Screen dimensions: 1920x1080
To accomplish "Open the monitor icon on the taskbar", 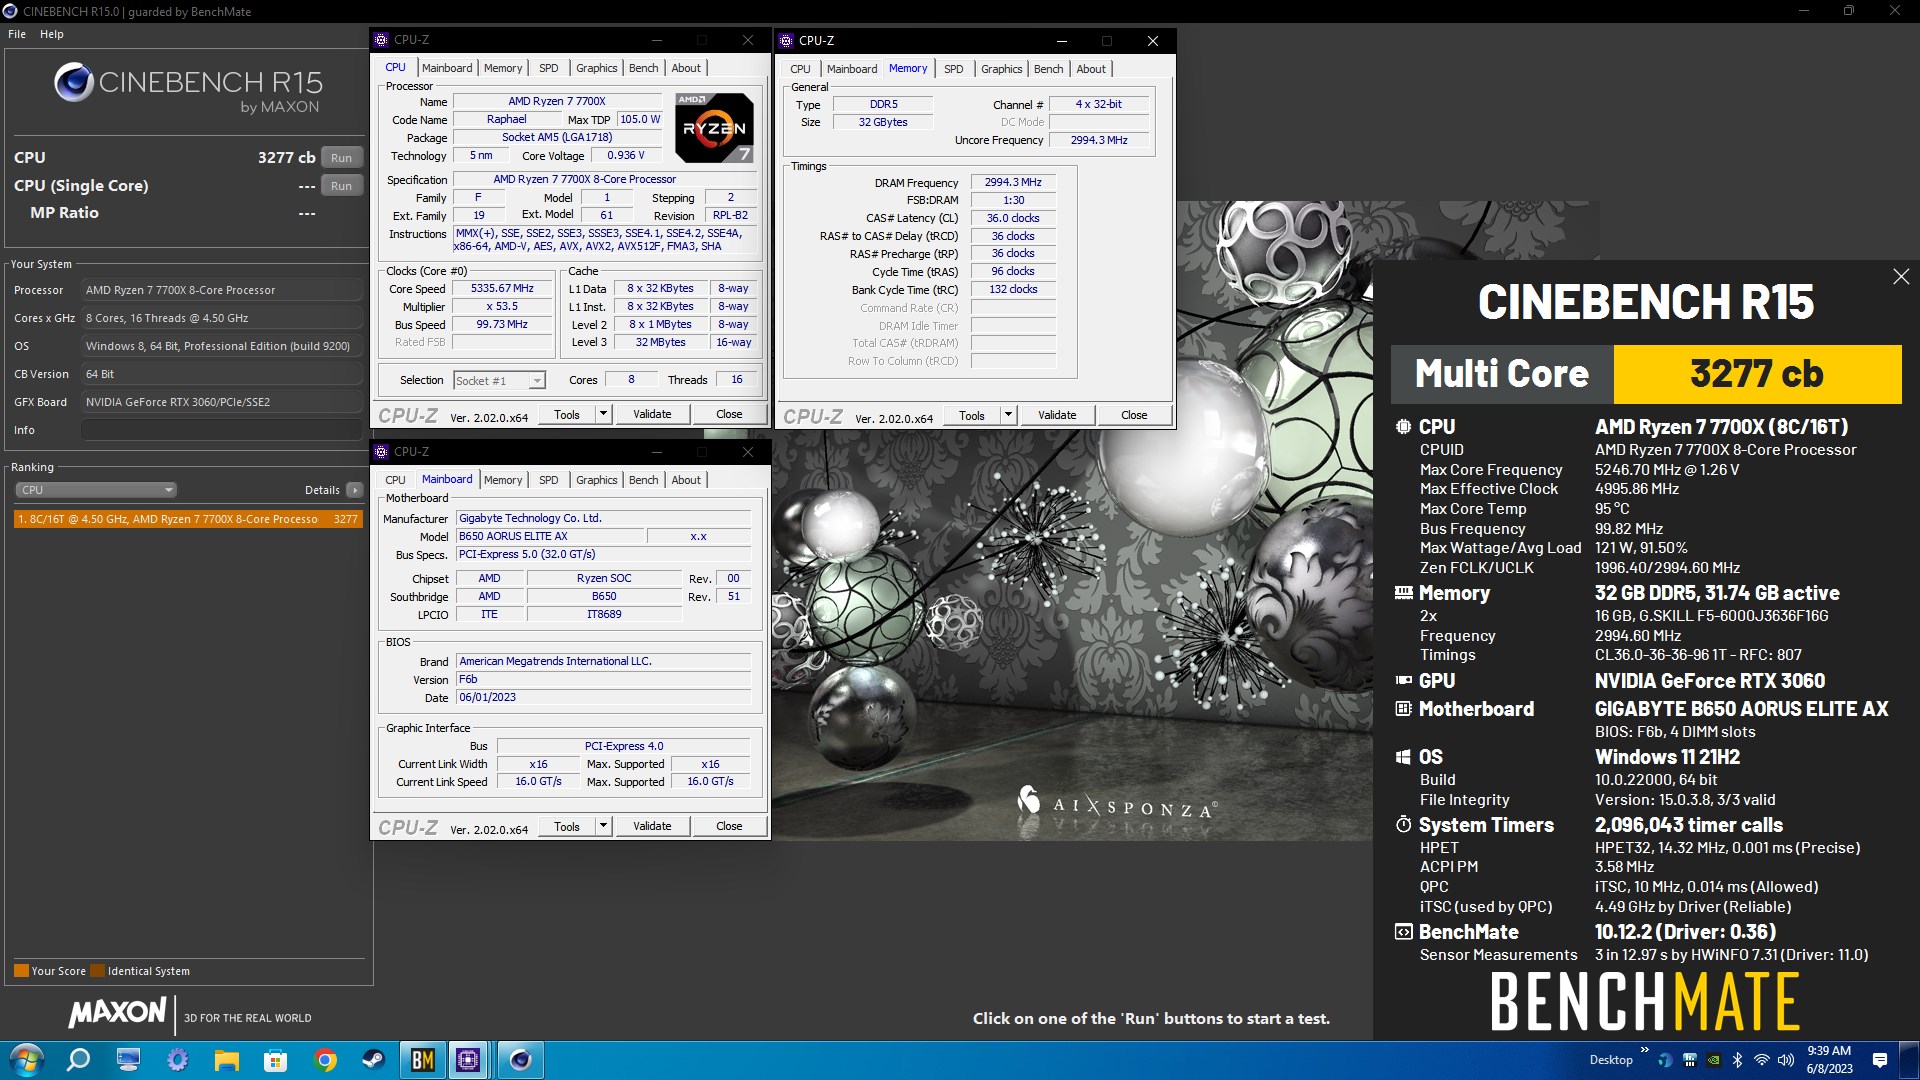I will 128,1060.
